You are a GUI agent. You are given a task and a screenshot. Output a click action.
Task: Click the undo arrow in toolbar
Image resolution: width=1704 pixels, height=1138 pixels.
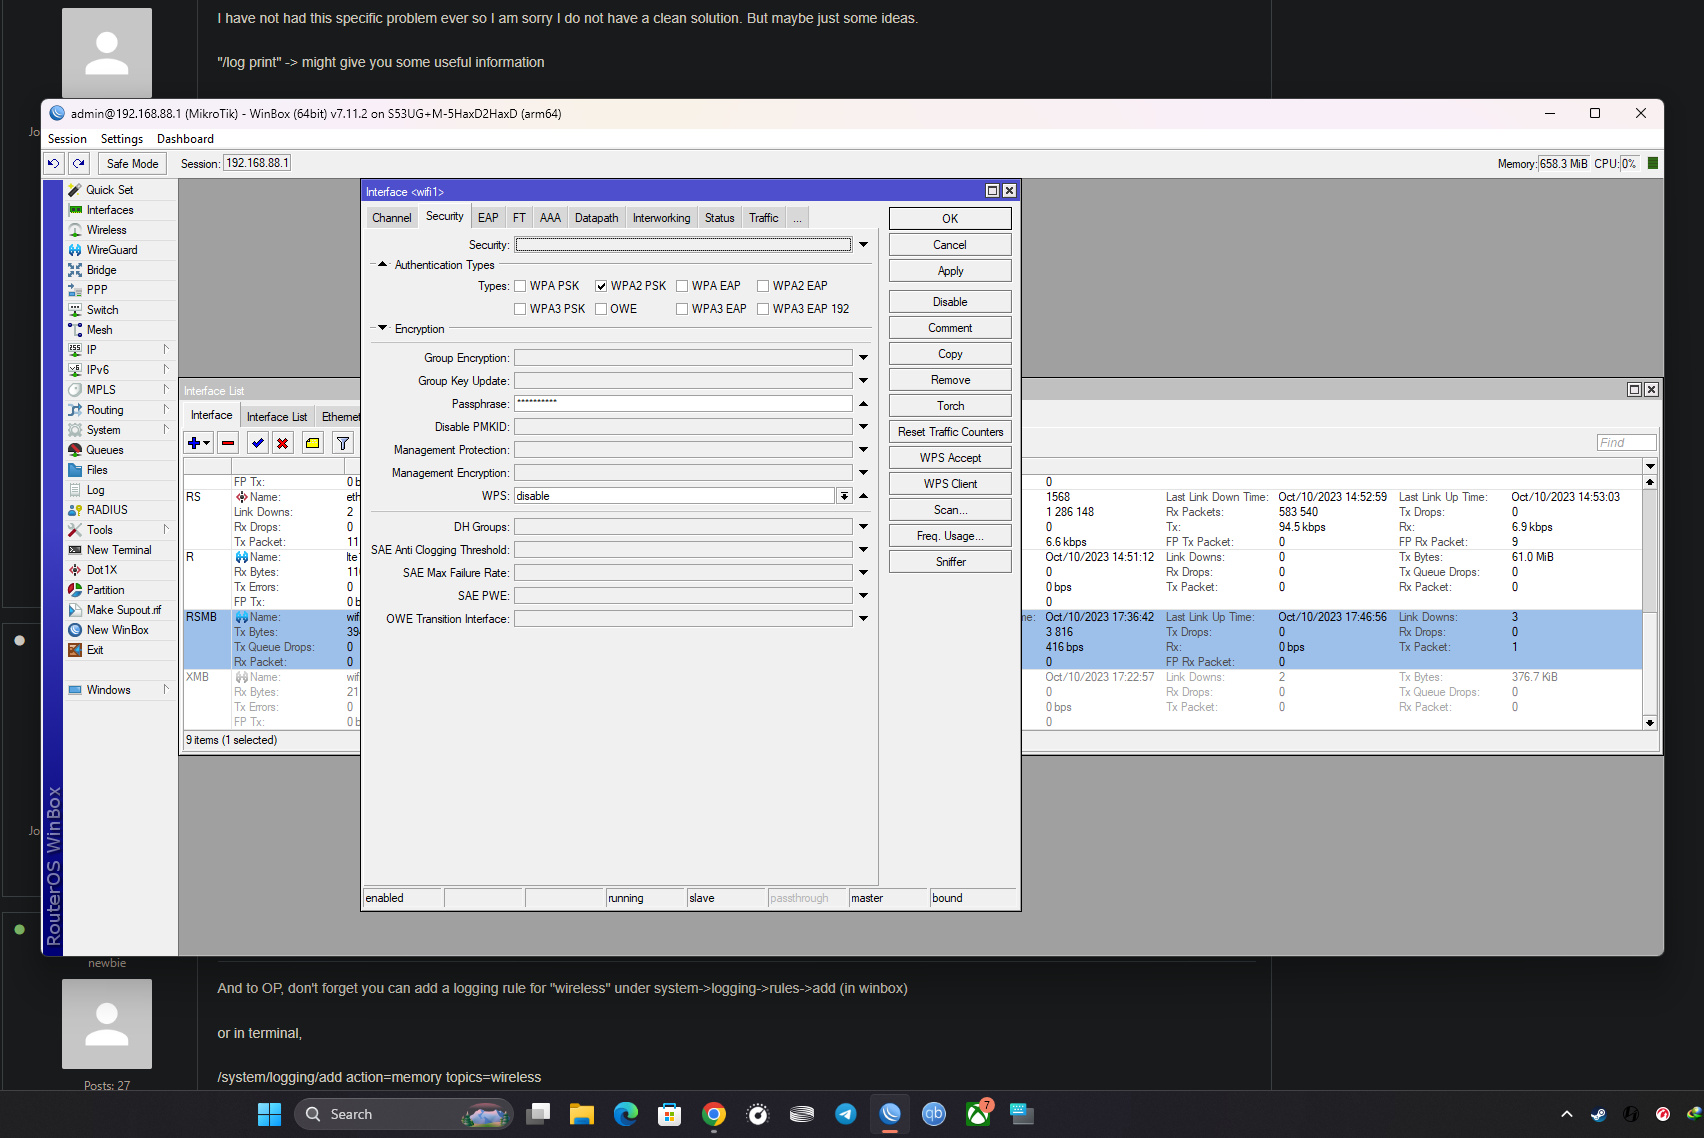54,163
